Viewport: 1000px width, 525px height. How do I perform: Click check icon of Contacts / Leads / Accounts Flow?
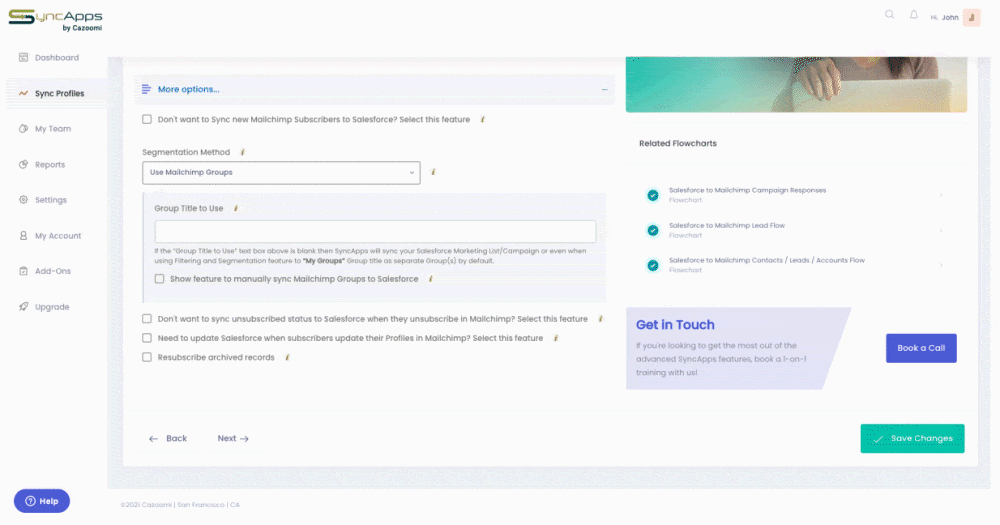tap(652, 265)
